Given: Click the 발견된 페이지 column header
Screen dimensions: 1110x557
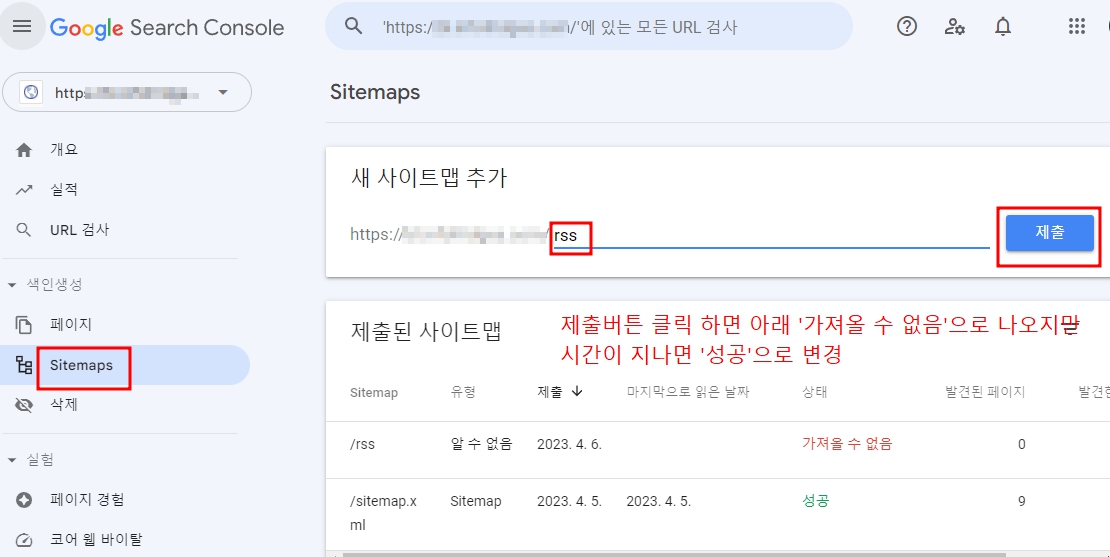Looking at the screenshot, I should pos(985,392).
